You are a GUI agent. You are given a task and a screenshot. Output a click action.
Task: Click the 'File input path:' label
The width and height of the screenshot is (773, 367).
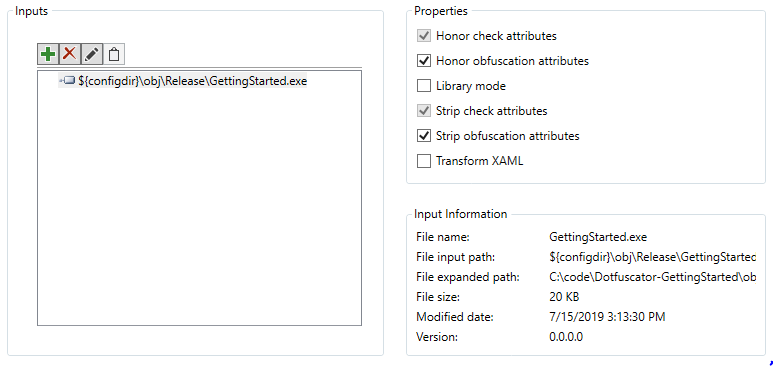[x=456, y=257]
